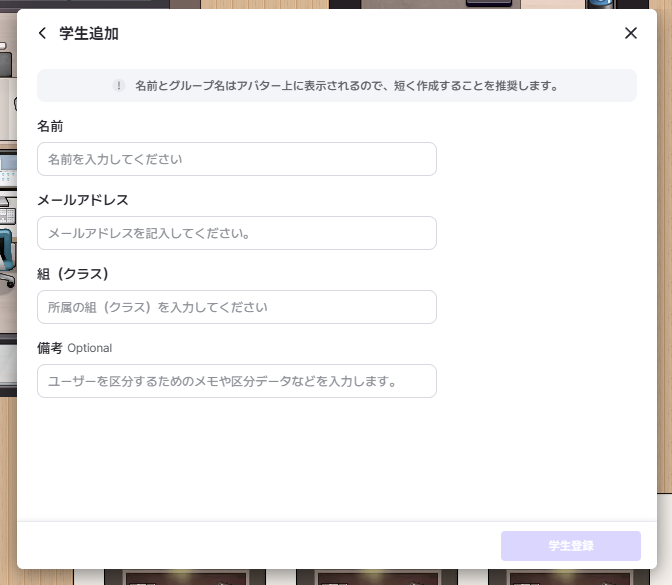This screenshot has height=585, width=672.
Task: Click the notice text about avatar names
Action: click(346, 86)
